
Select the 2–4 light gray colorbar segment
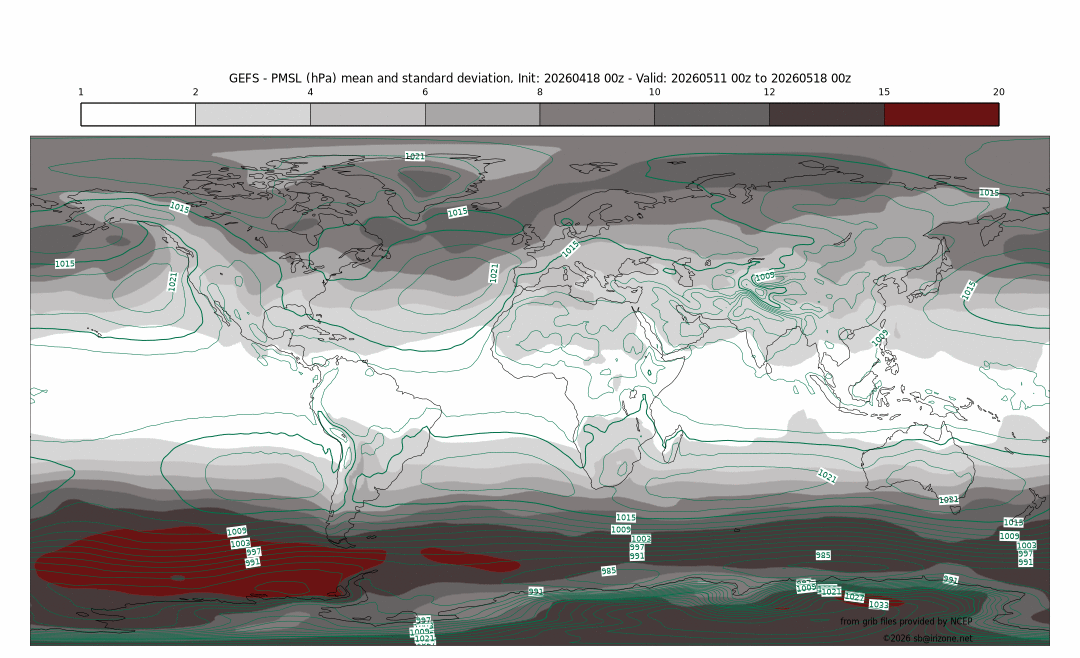click(x=253, y=114)
